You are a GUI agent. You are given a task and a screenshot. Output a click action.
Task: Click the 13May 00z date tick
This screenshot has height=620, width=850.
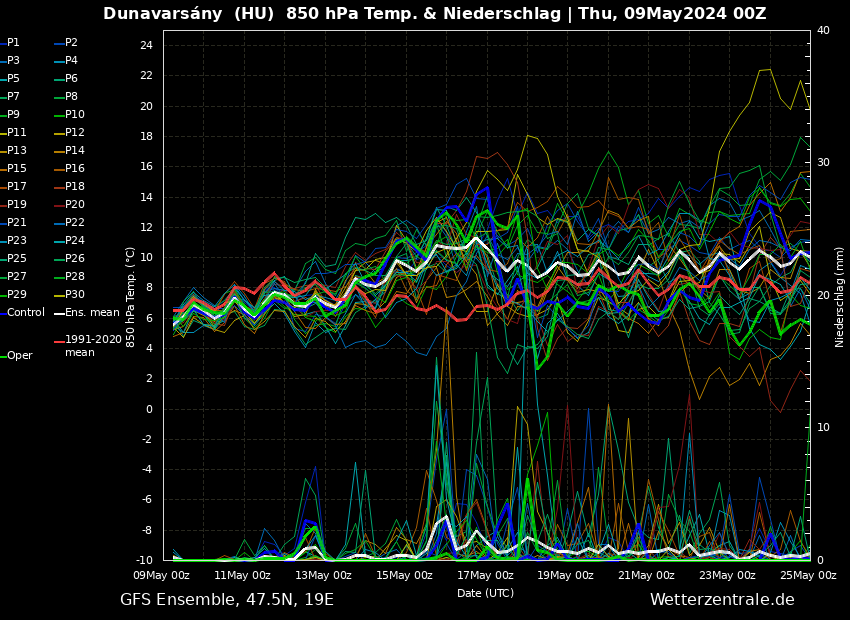click(x=323, y=575)
